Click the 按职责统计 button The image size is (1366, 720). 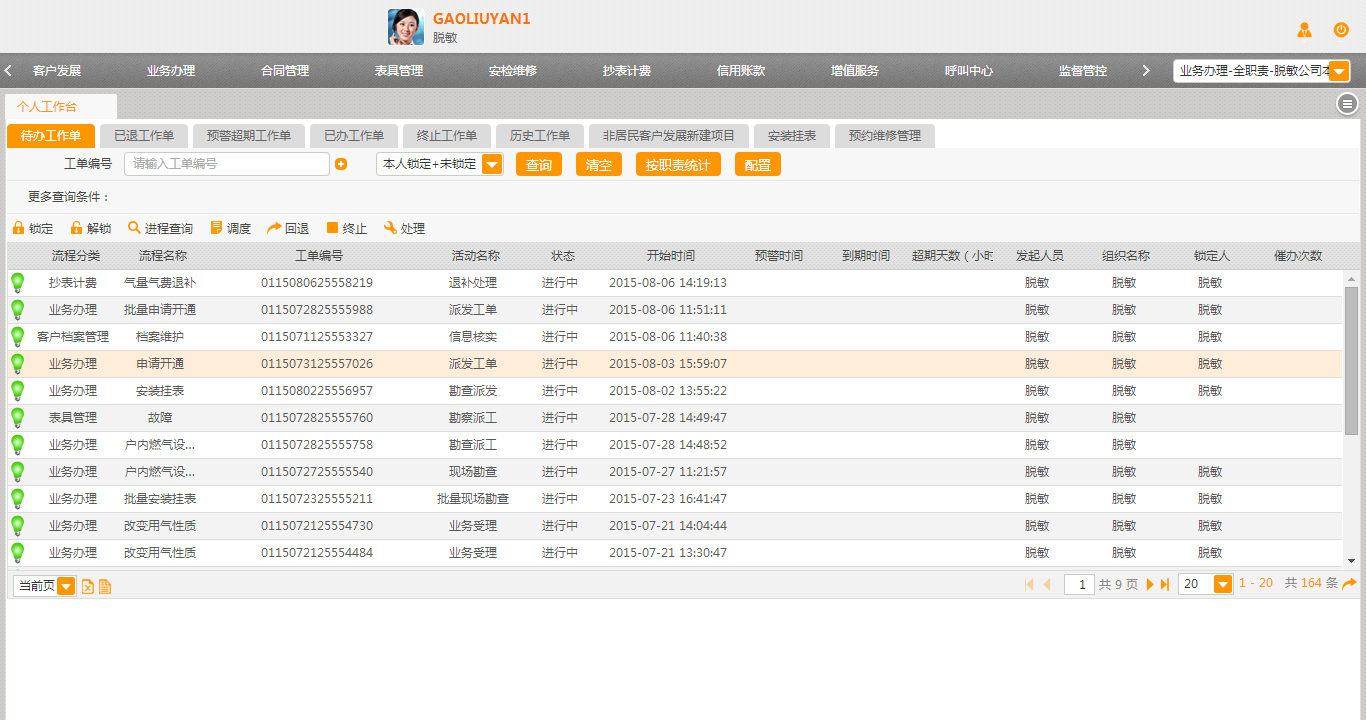pyautogui.click(x=678, y=165)
